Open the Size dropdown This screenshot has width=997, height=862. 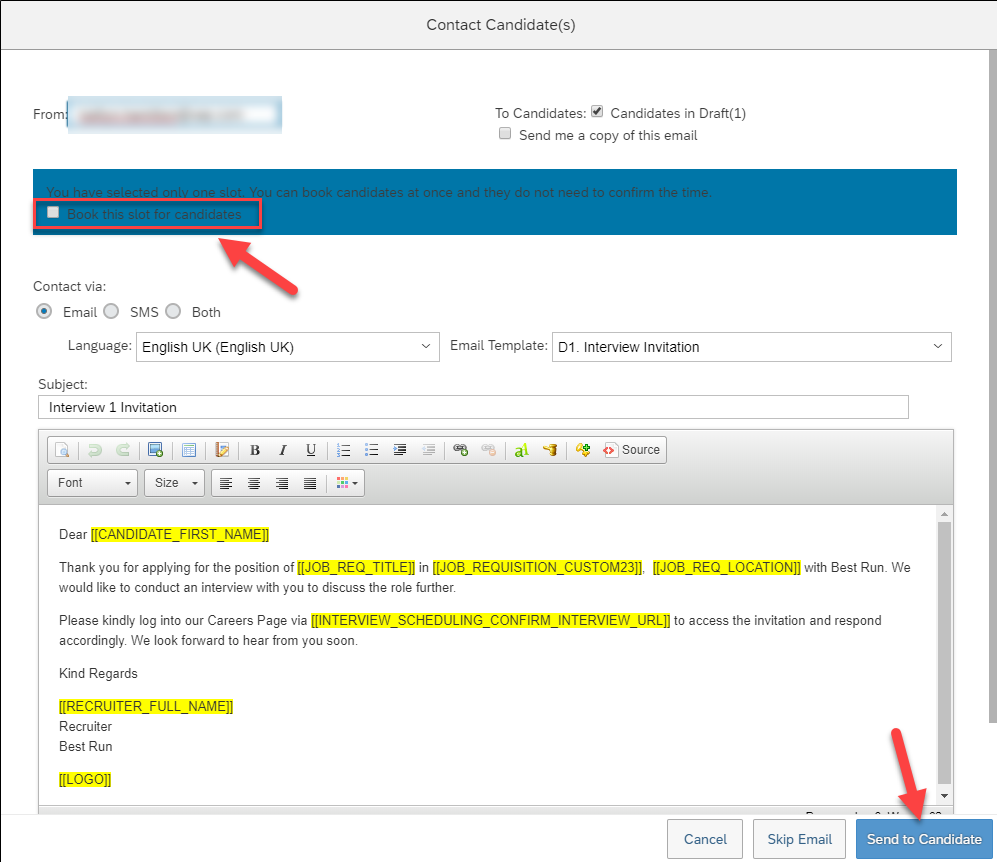pos(174,483)
